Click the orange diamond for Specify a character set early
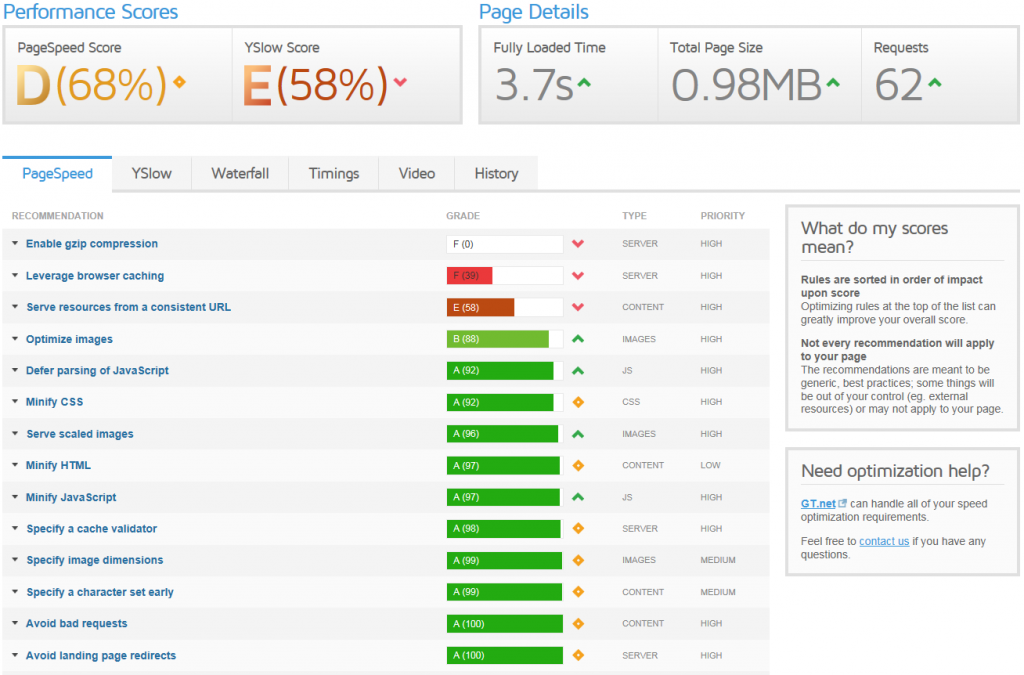The height and width of the screenshot is (675, 1024). pyautogui.click(x=578, y=591)
